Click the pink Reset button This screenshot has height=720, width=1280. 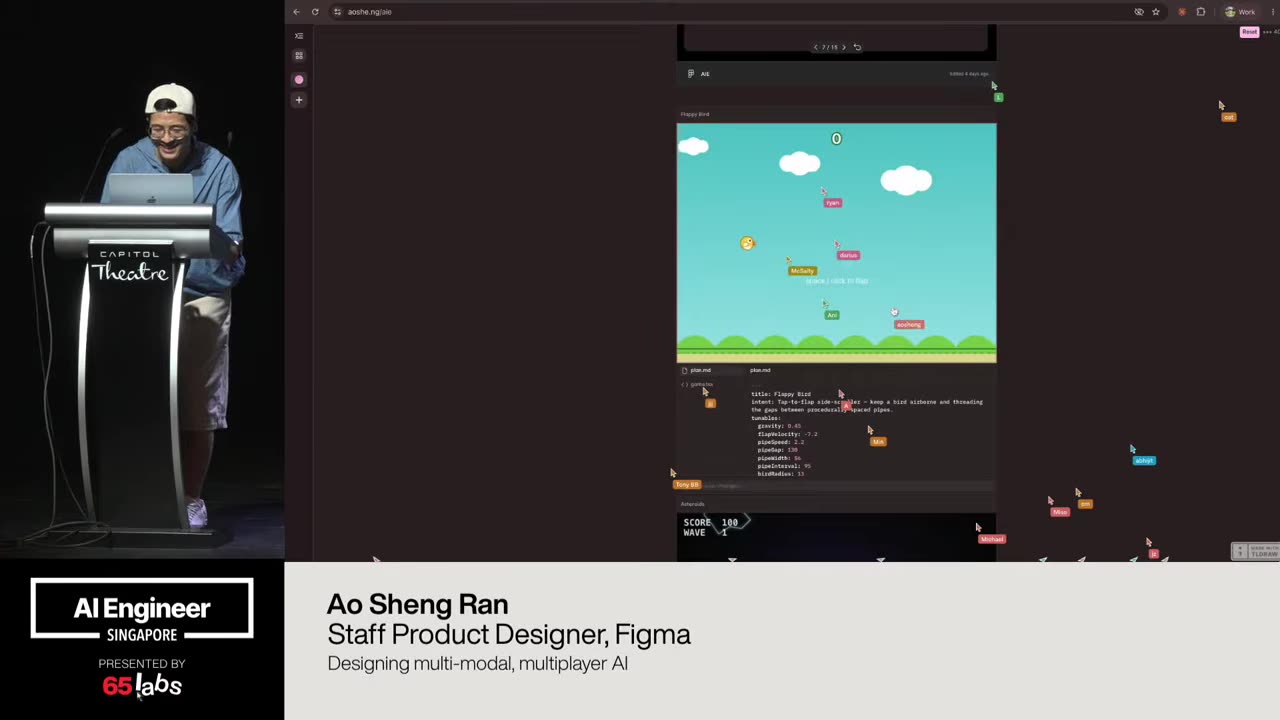[1249, 32]
